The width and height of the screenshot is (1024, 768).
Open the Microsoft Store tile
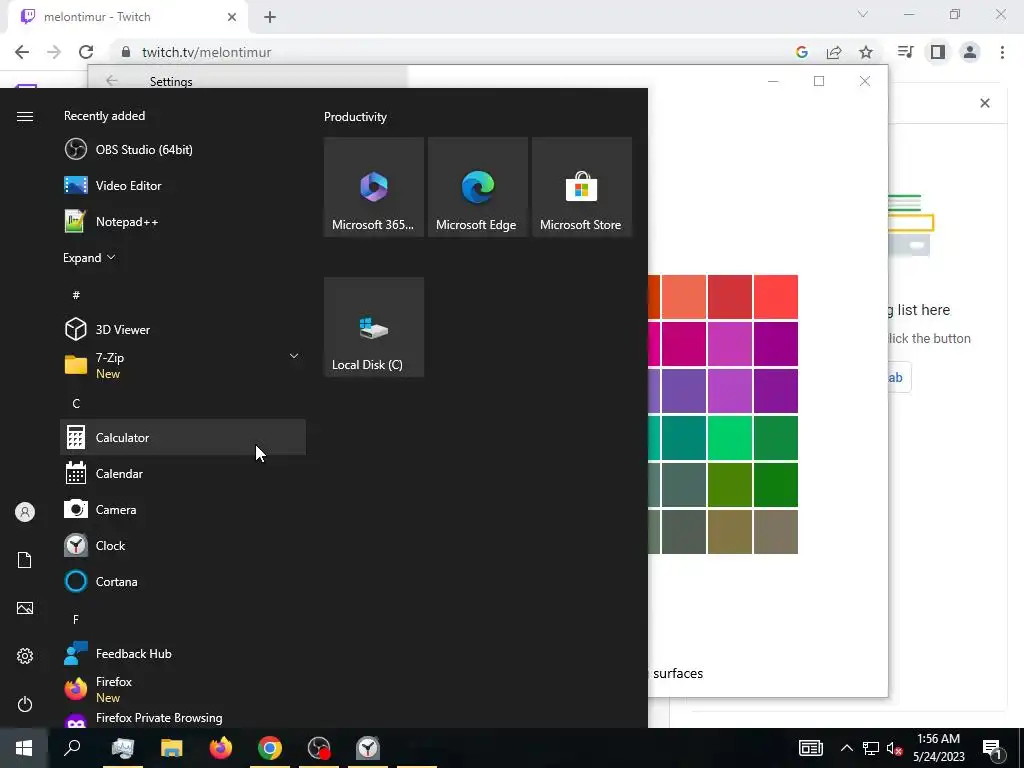[581, 187]
